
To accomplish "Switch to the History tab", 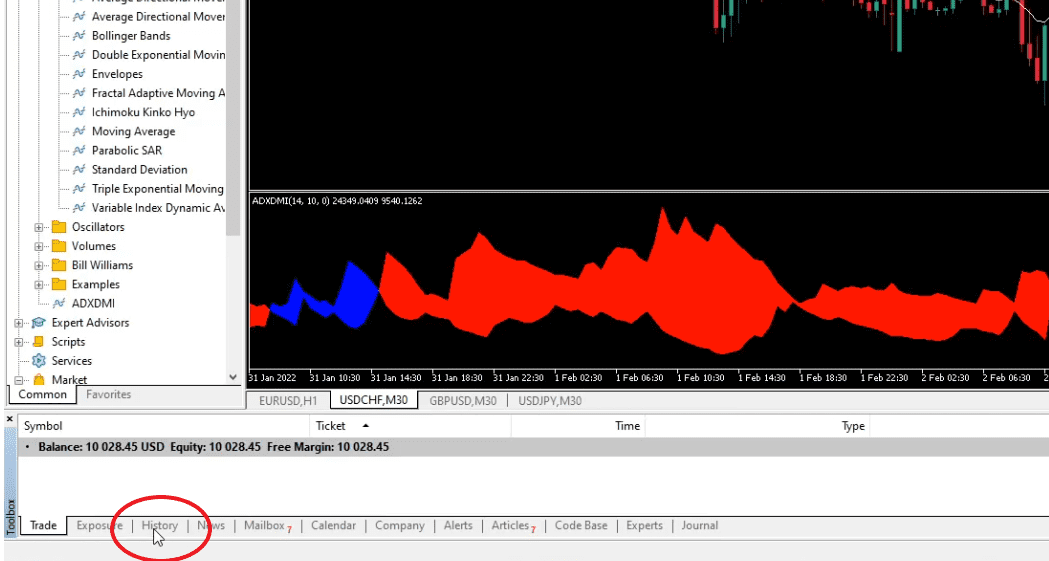I will coord(160,526).
